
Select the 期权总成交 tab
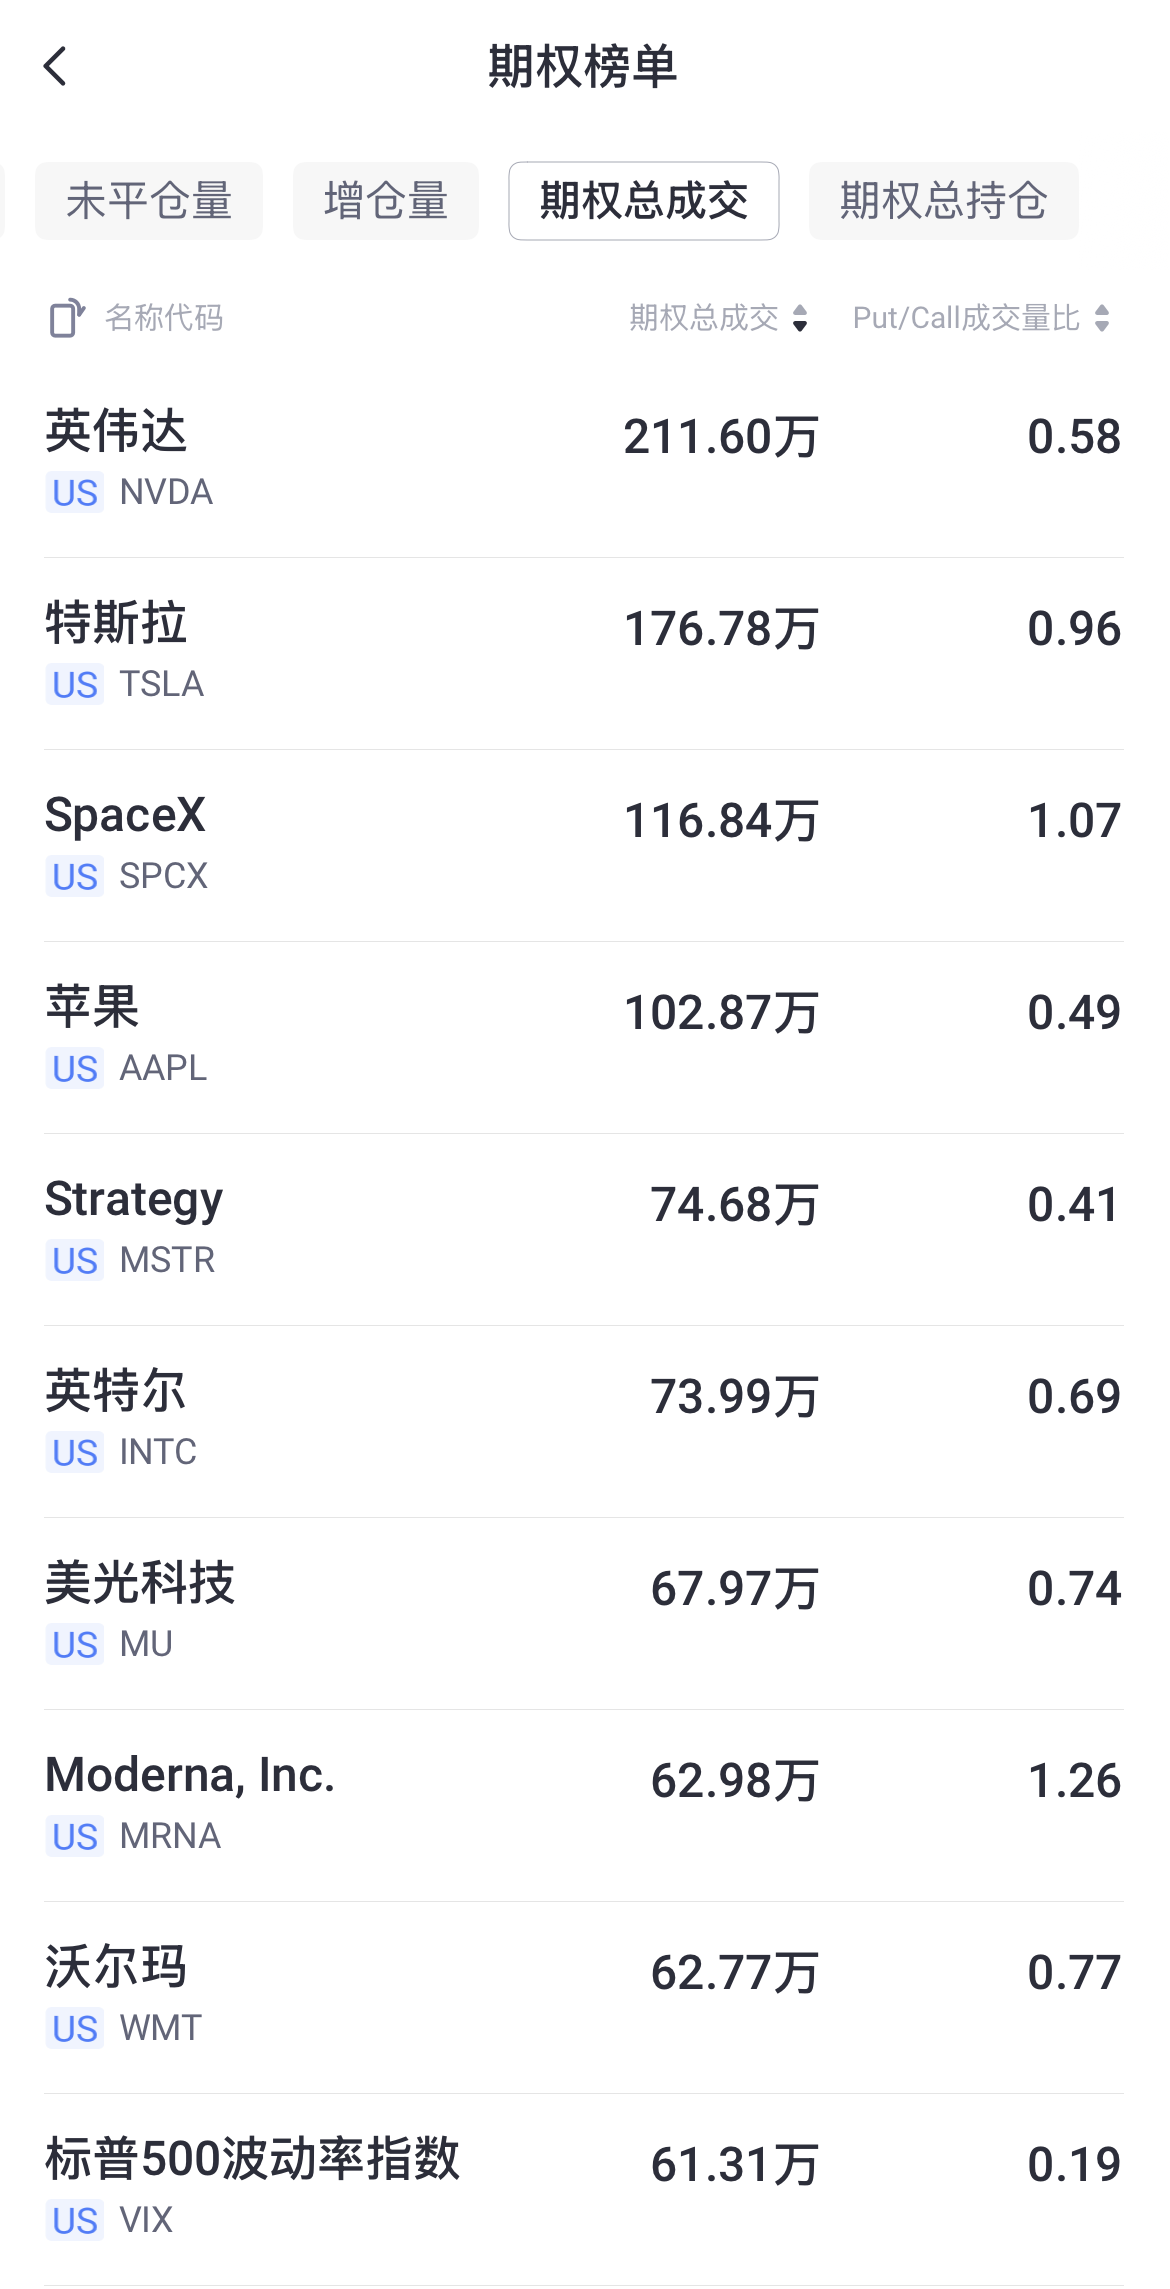coord(644,201)
